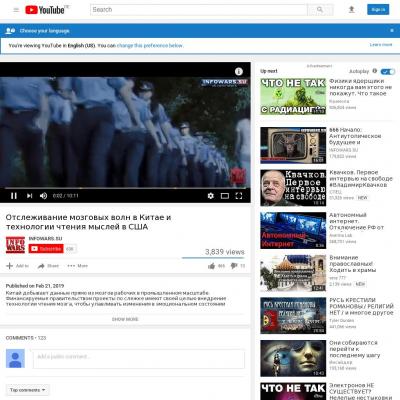This screenshot has width=400, height=400.
Task: Open INFOWARS.SU channel avatar
Action: (15, 245)
